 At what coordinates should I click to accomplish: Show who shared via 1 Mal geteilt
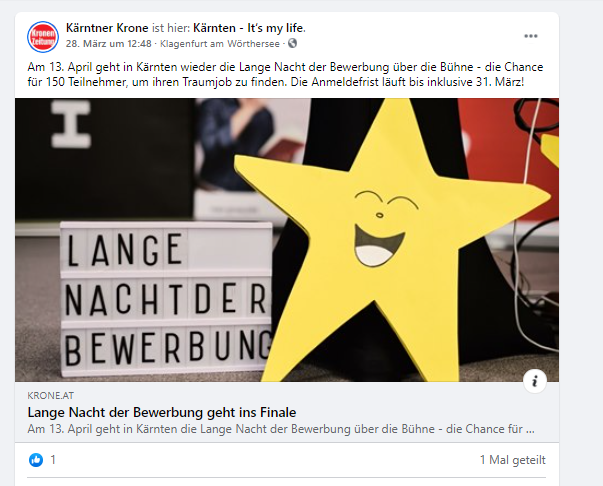[x=513, y=460]
